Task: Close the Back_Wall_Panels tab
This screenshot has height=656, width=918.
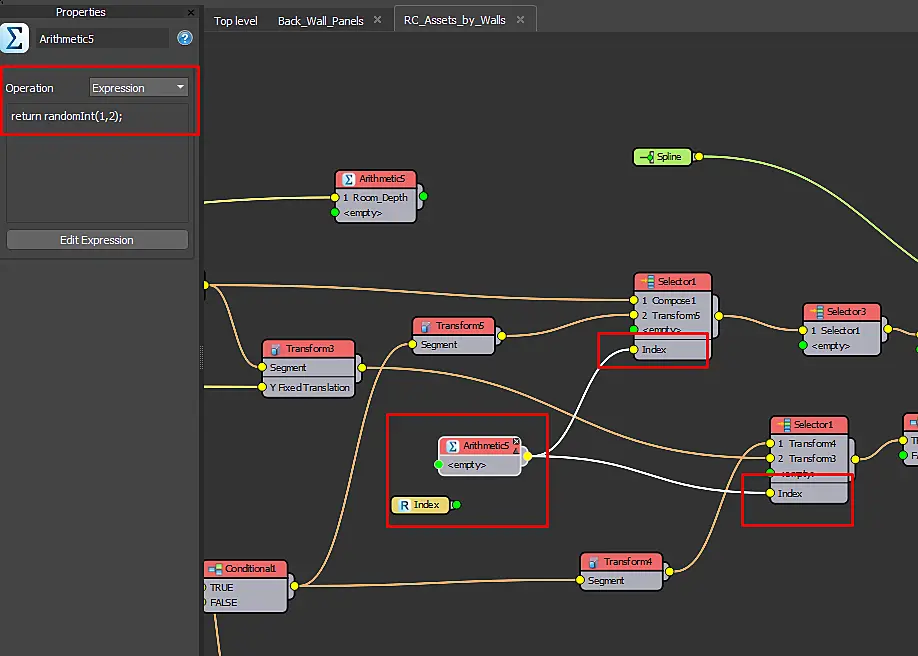Action: (x=378, y=19)
